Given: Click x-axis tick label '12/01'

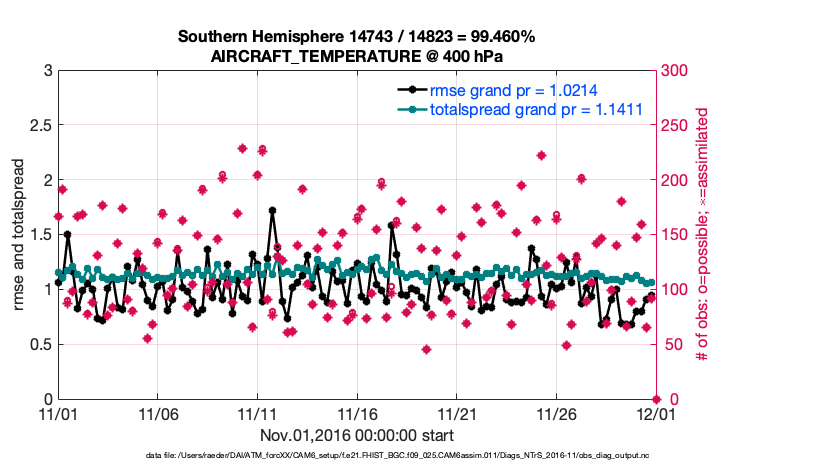Looking at the screenshot, I should coord(656,414).
